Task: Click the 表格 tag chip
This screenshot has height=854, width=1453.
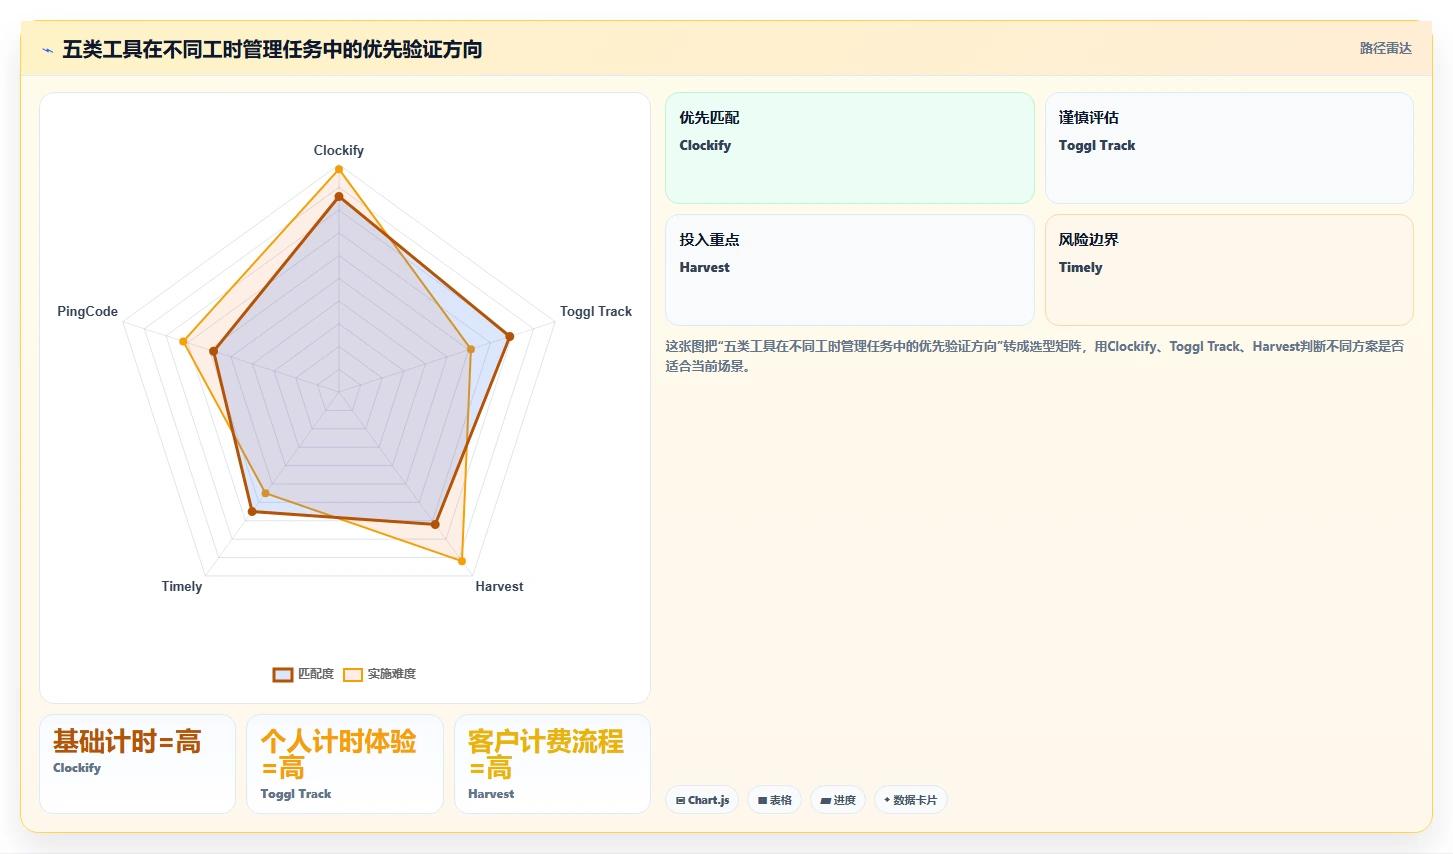Action: pos(775,800)
